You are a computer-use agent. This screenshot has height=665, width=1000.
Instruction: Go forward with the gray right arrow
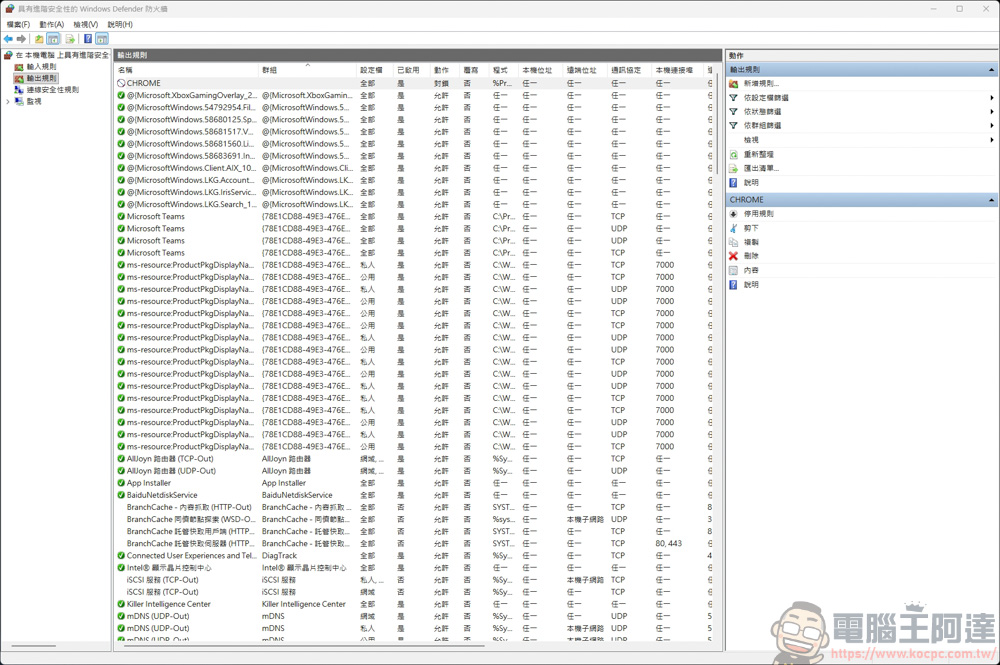(x=22, y=39)
